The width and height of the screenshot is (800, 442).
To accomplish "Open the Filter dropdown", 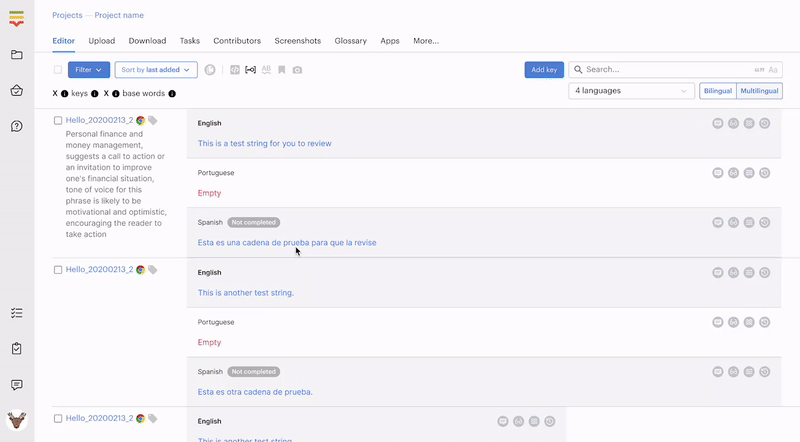I will [89, 70].
